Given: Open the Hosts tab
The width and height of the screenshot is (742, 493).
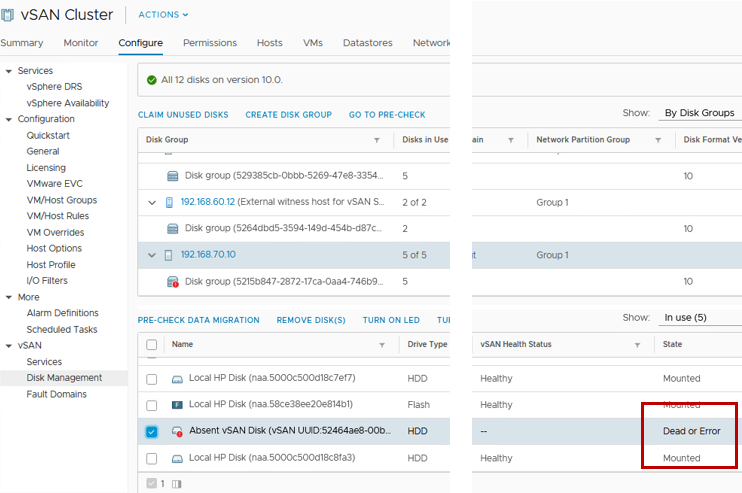Looking at the screenshot, I should [270, 43].
